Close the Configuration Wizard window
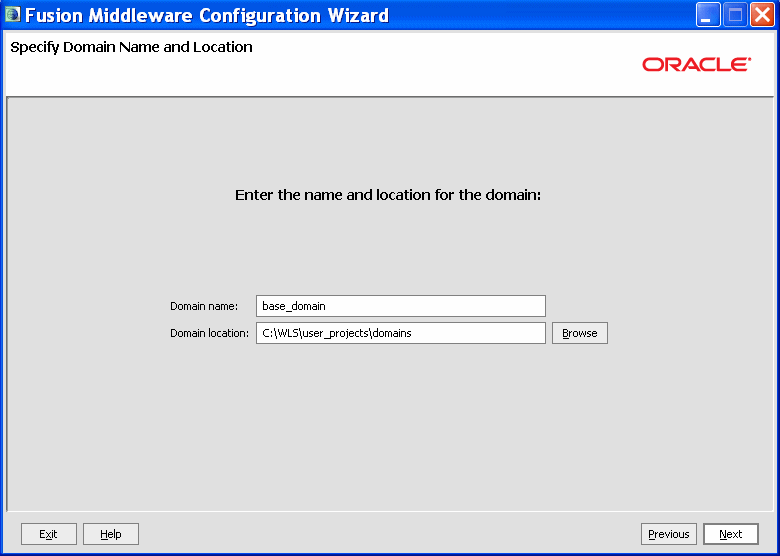Image resolution: width=780 pixels, height=556 pixels. pyautogui.click(x=763, y=15)
